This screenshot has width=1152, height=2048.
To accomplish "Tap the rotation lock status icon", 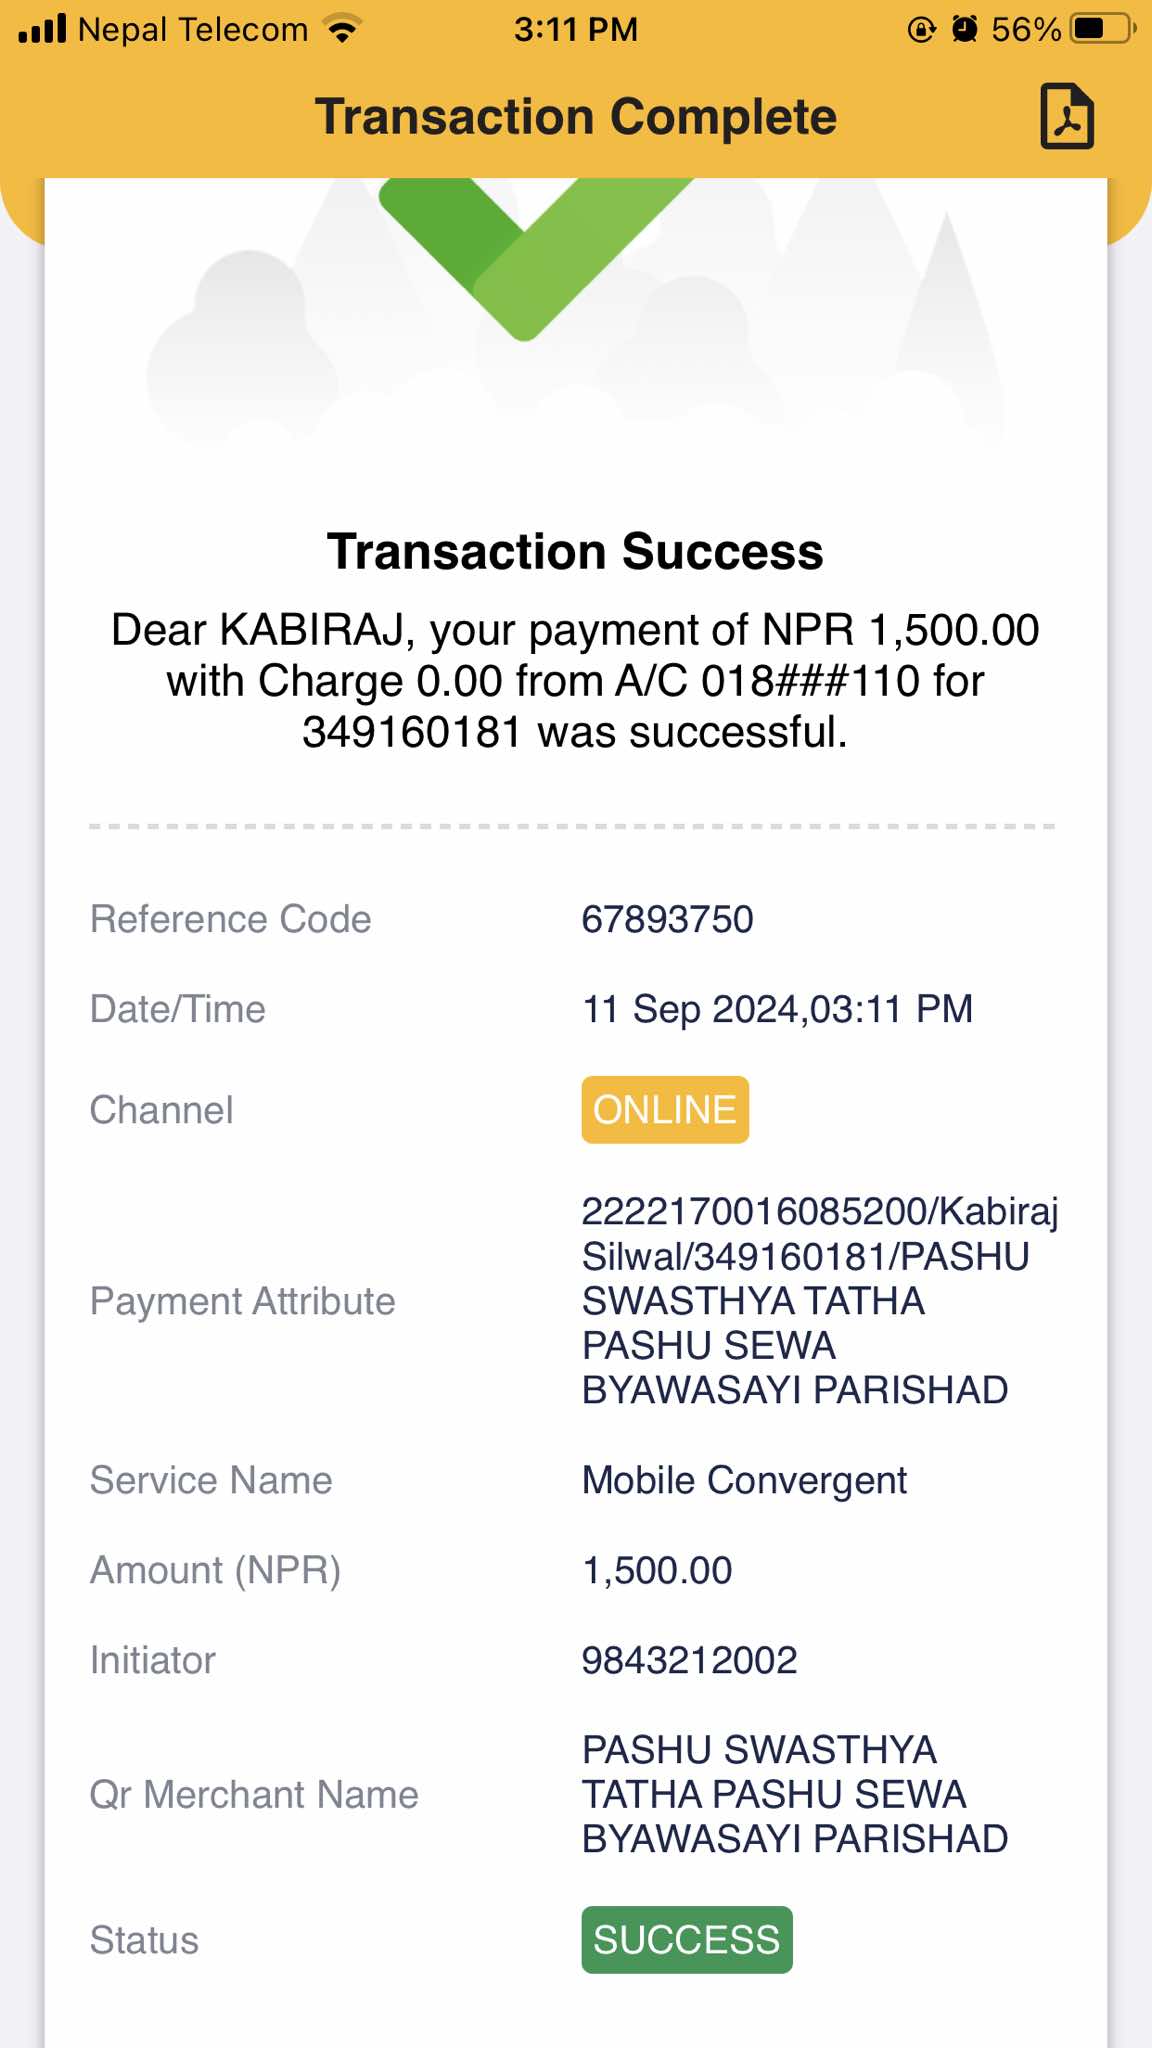I will pos(921,29).
